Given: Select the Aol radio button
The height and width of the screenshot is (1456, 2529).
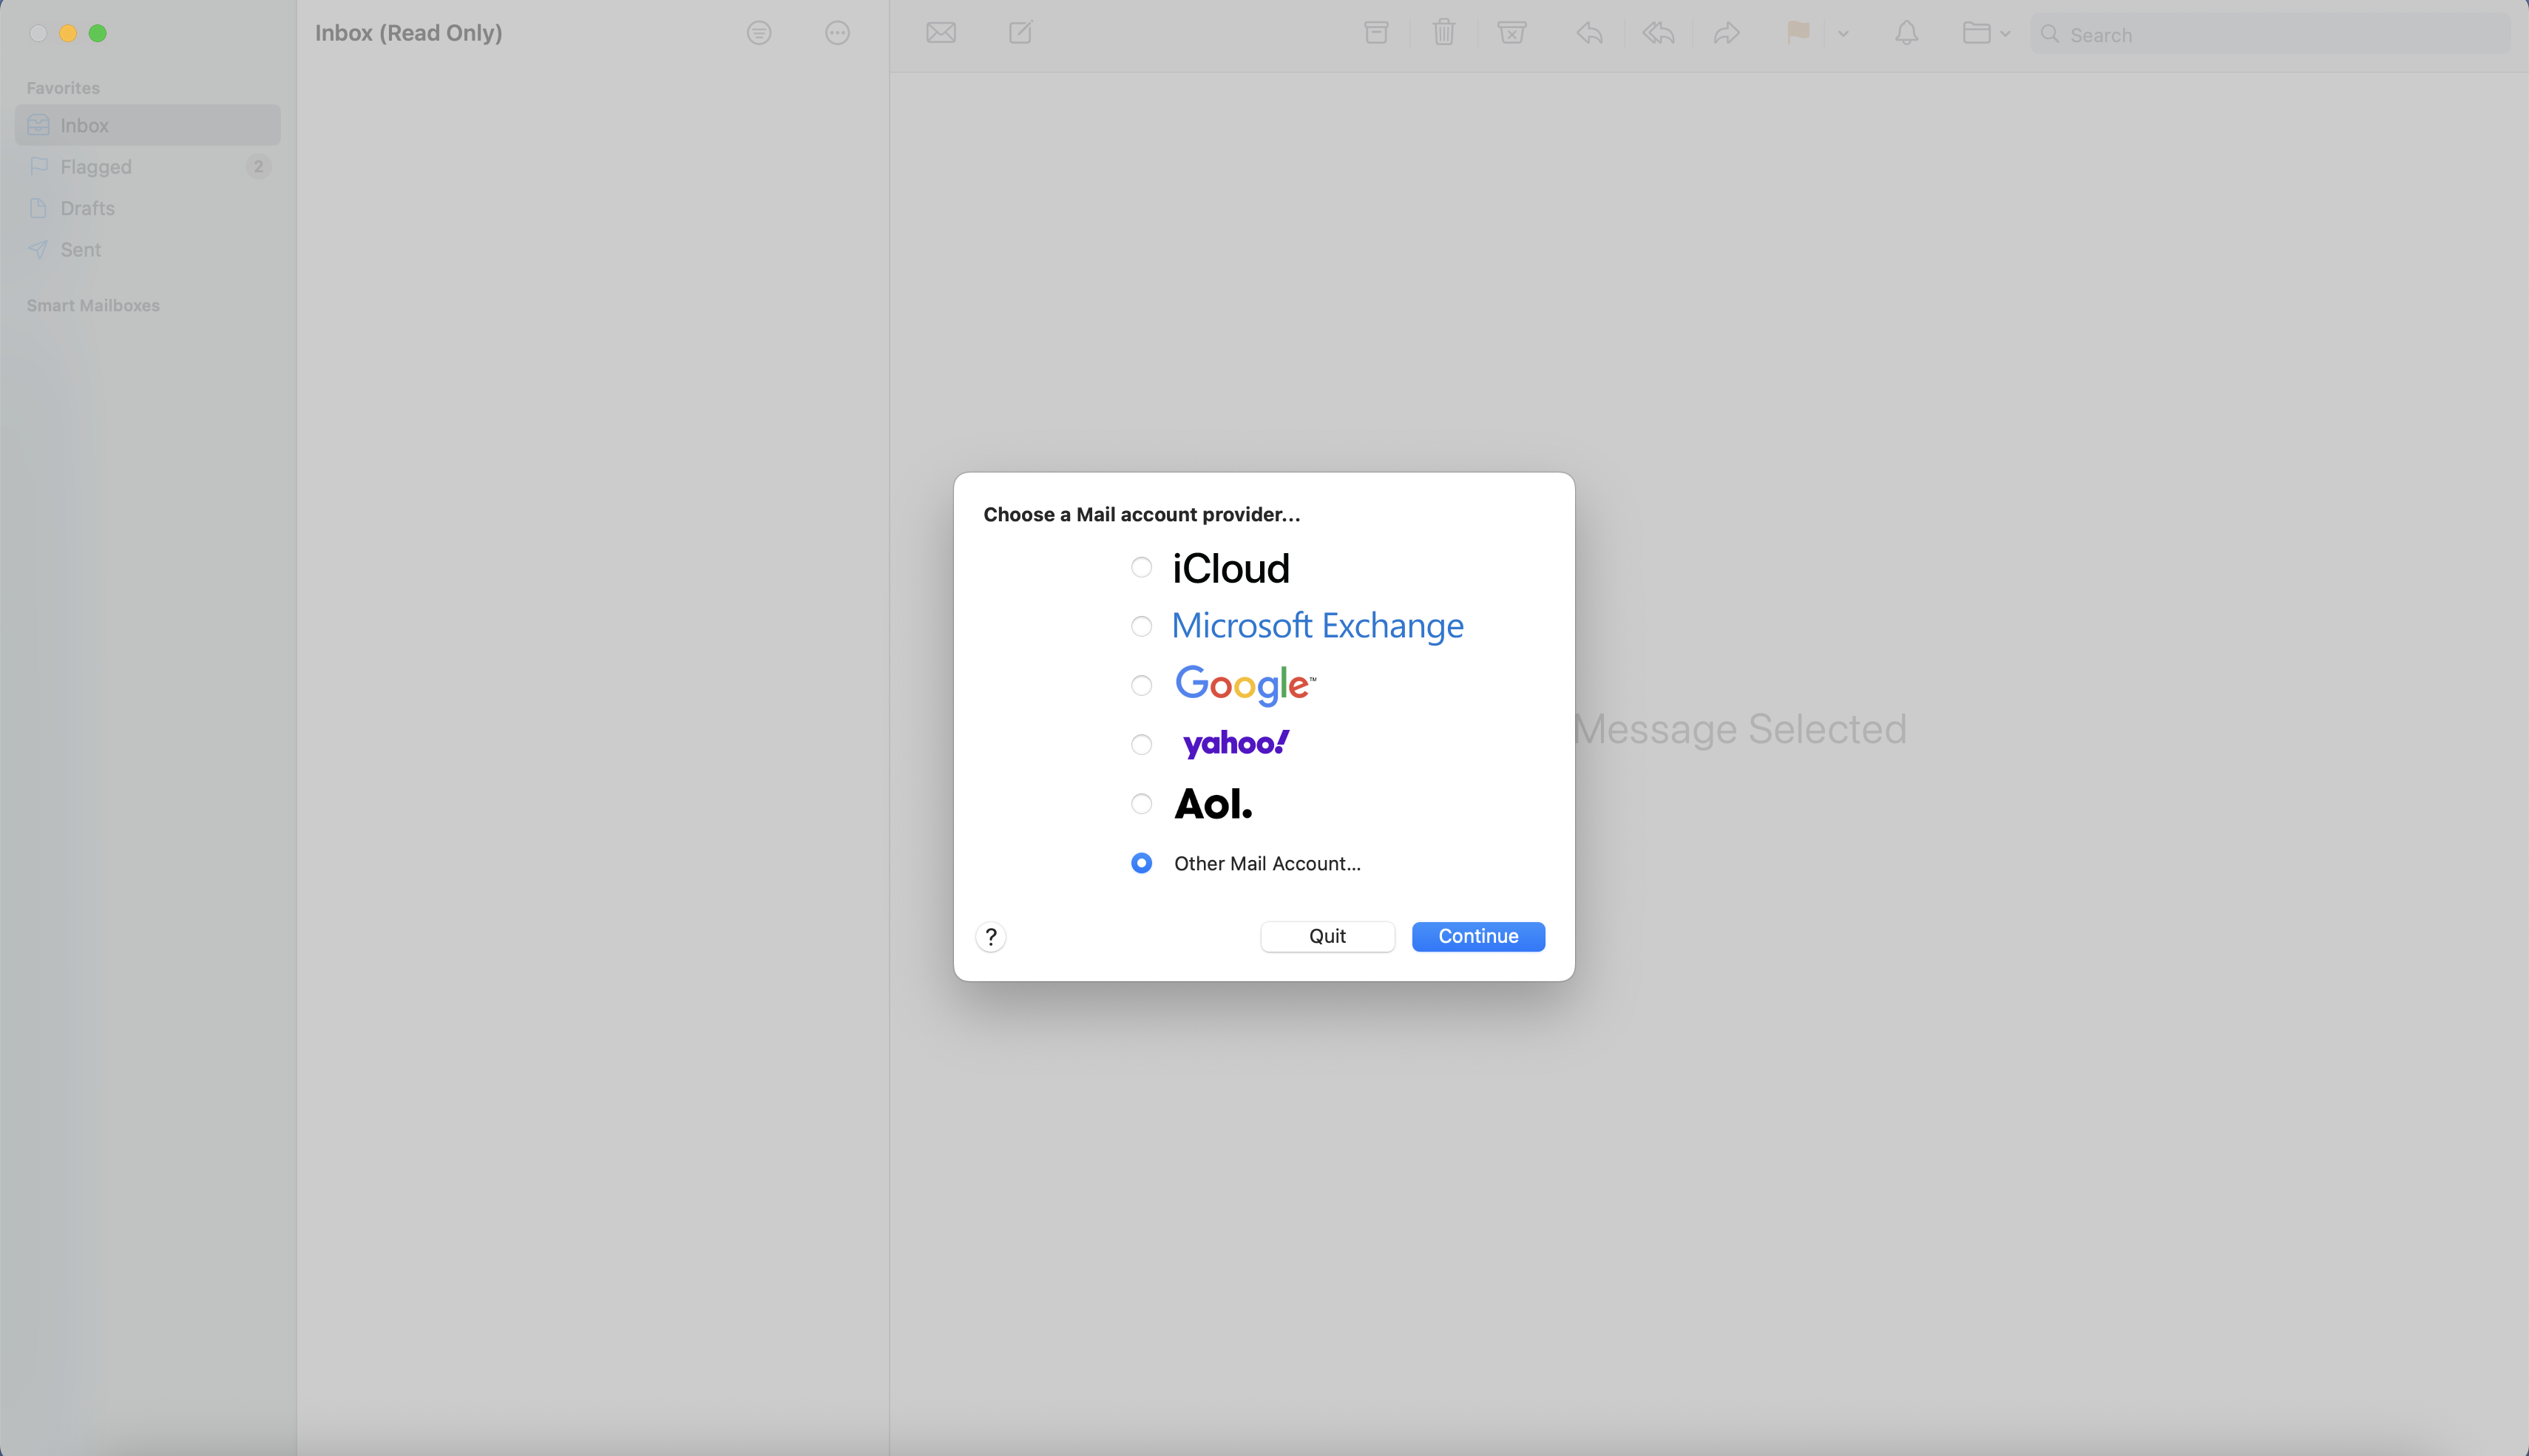Looking at the screenshot, I should (1141, 803).
